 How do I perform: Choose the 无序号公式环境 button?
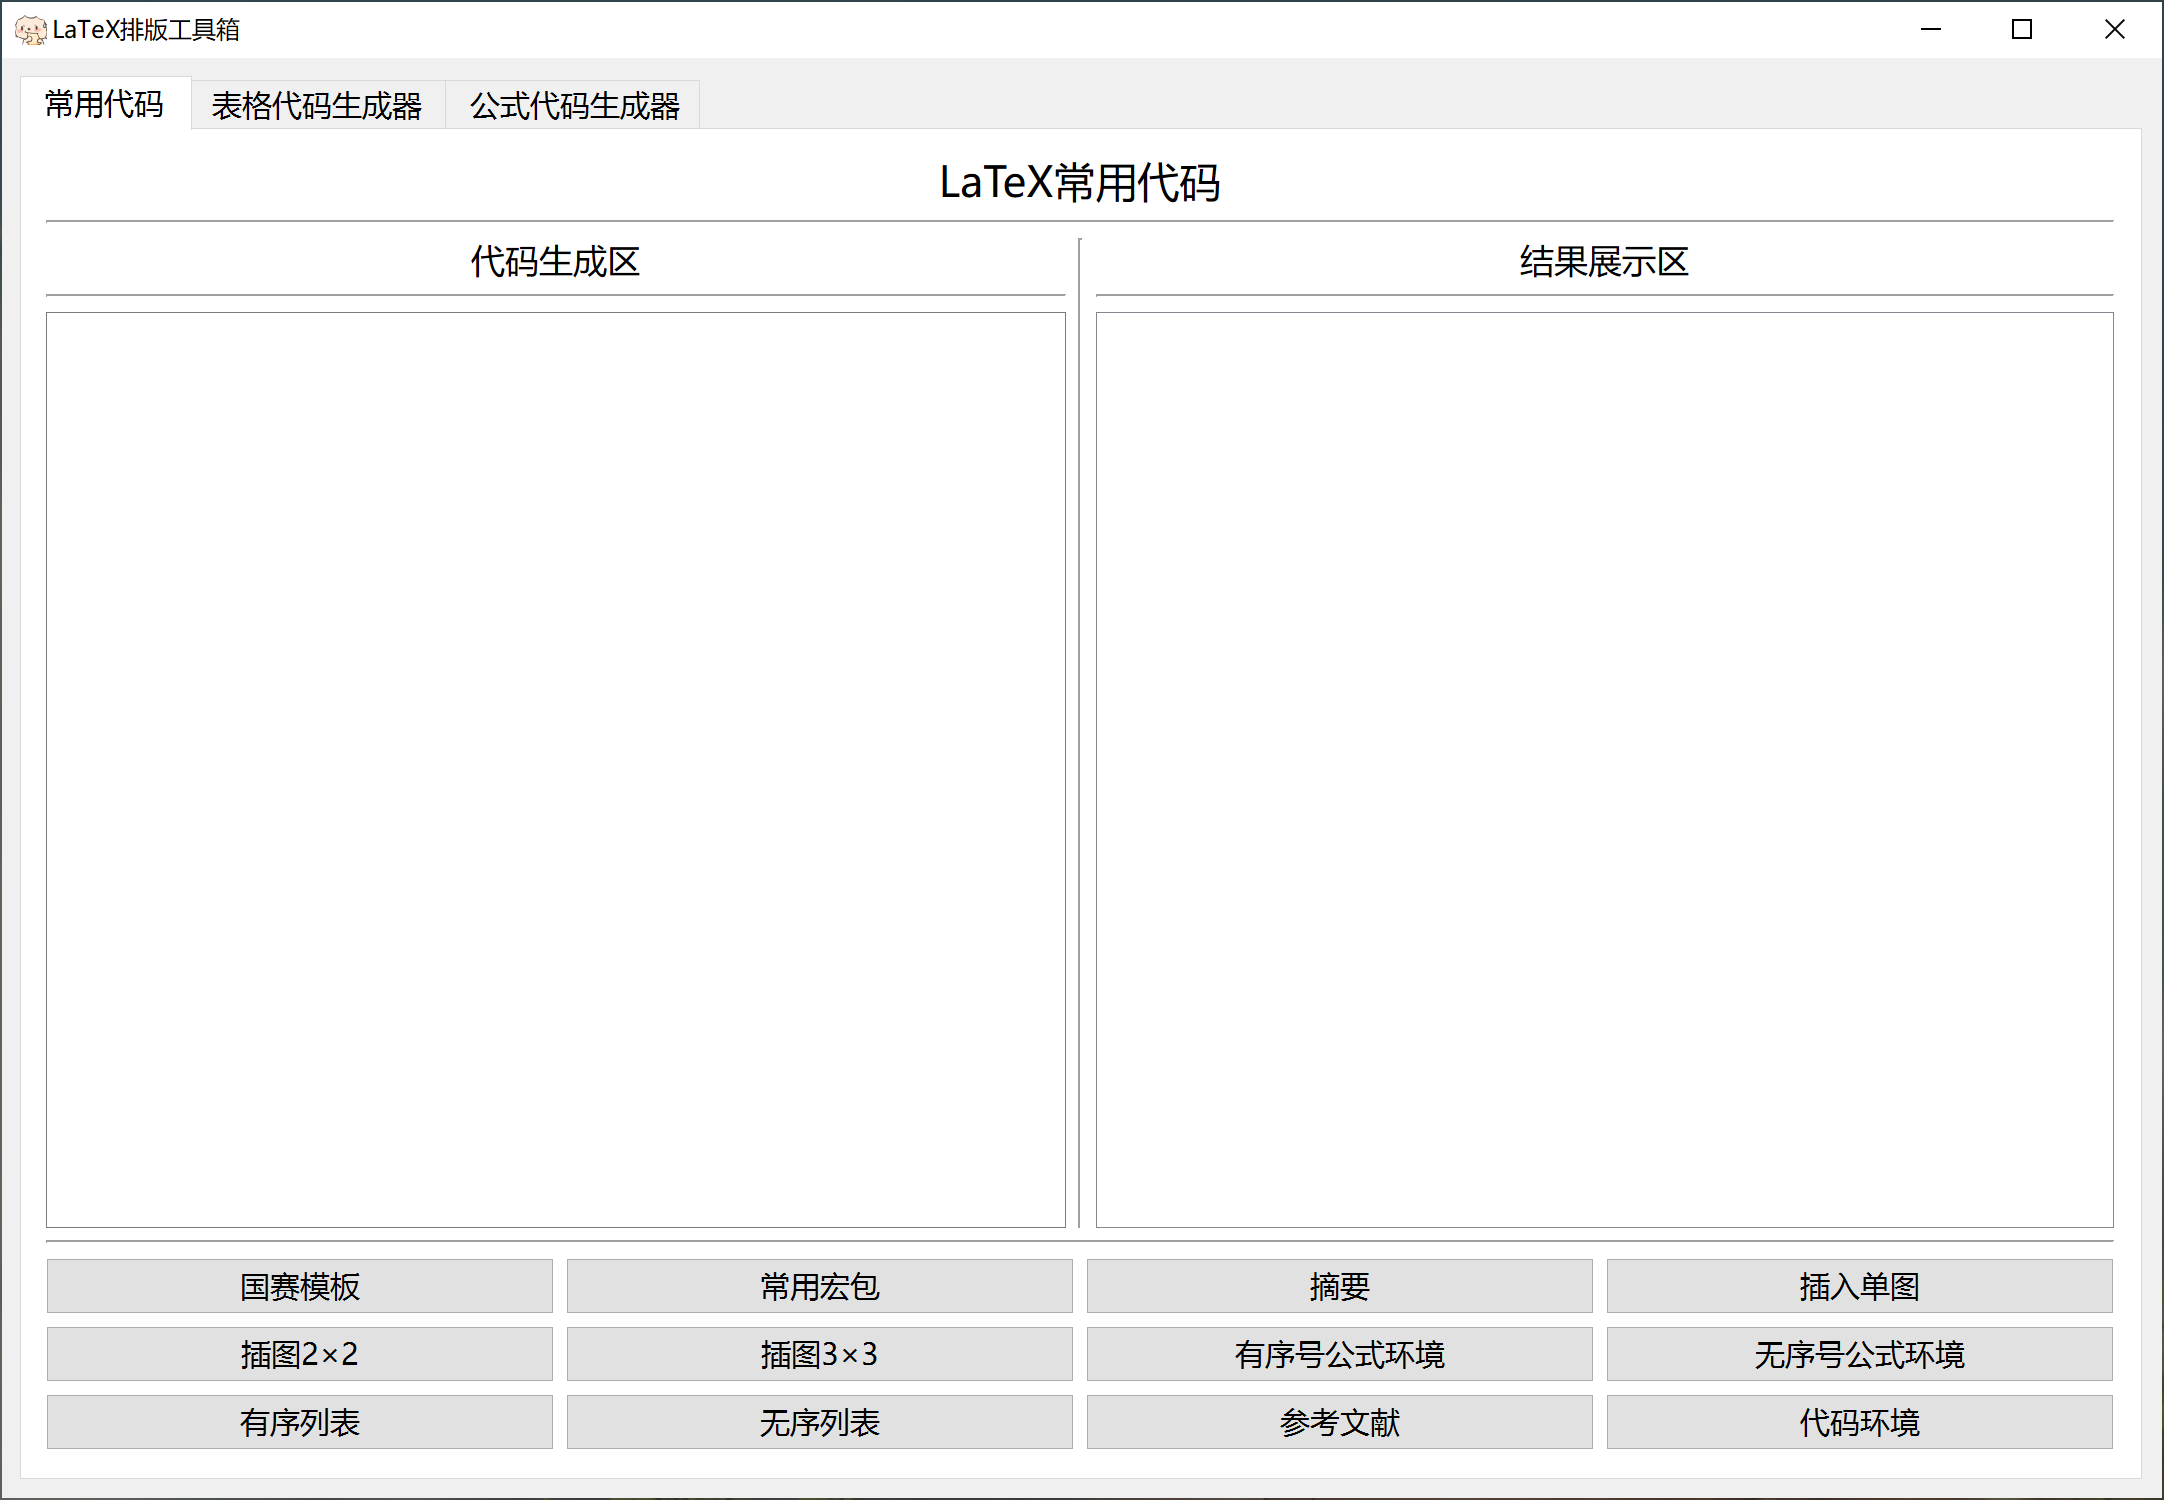tap(1859, 1354)
